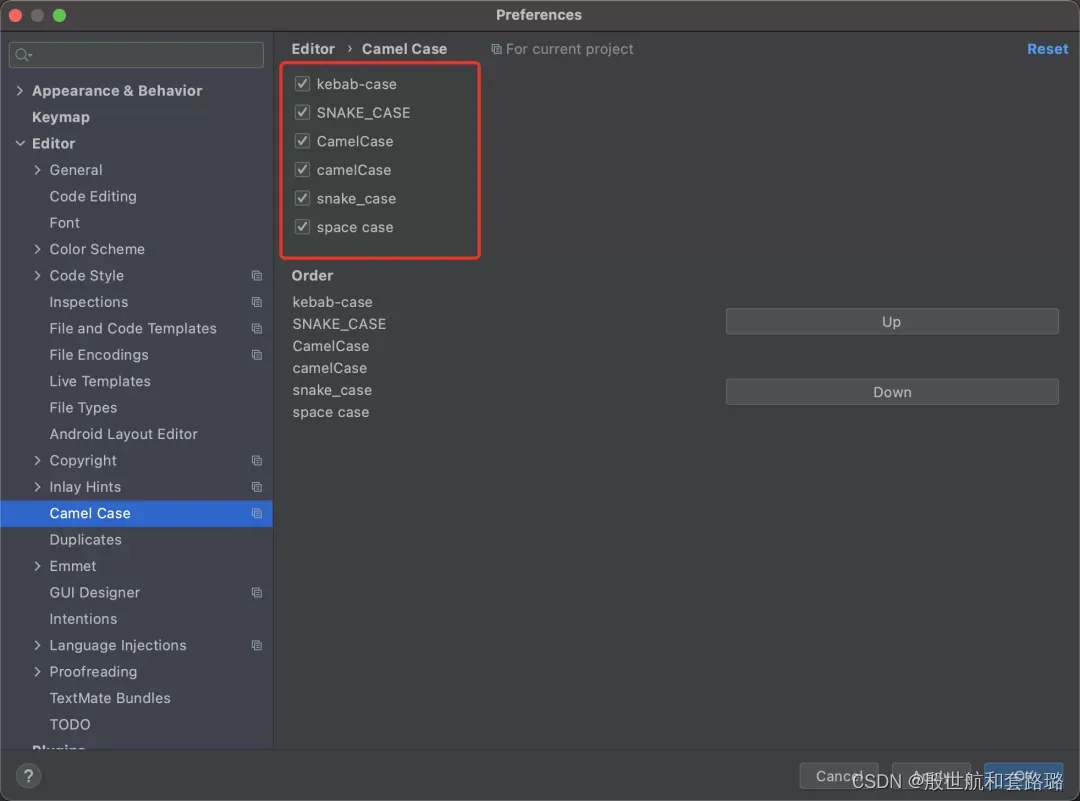Open help with the question mark button
This screenshot has width=1080, height=801.
click(x=28, y=776)
